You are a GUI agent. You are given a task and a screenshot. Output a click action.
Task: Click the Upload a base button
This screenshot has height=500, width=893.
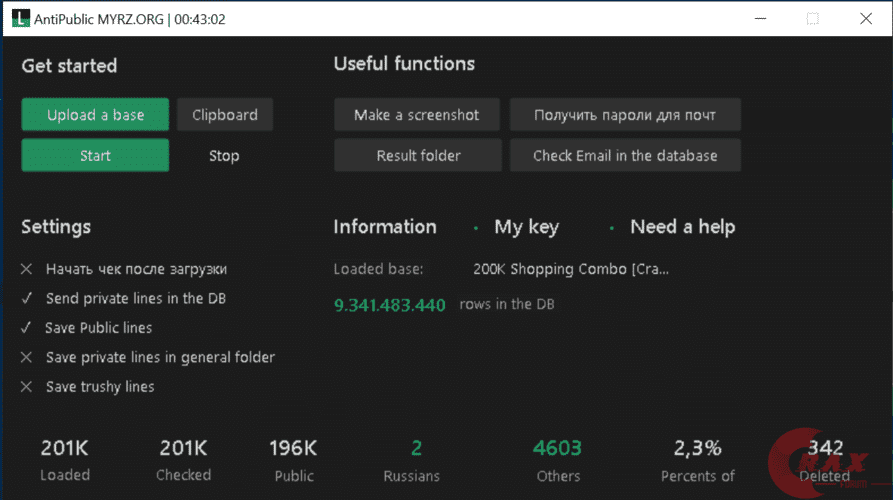[95, 114]
